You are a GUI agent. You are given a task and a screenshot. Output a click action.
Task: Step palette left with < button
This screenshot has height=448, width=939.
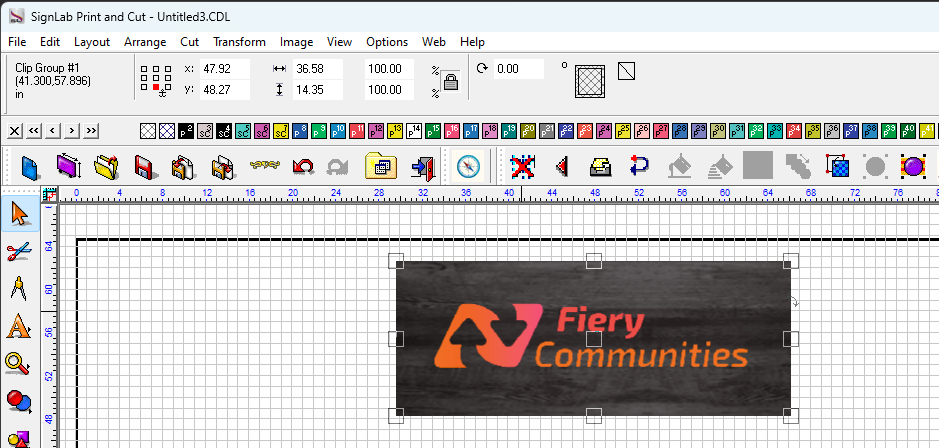click(53, 131)
